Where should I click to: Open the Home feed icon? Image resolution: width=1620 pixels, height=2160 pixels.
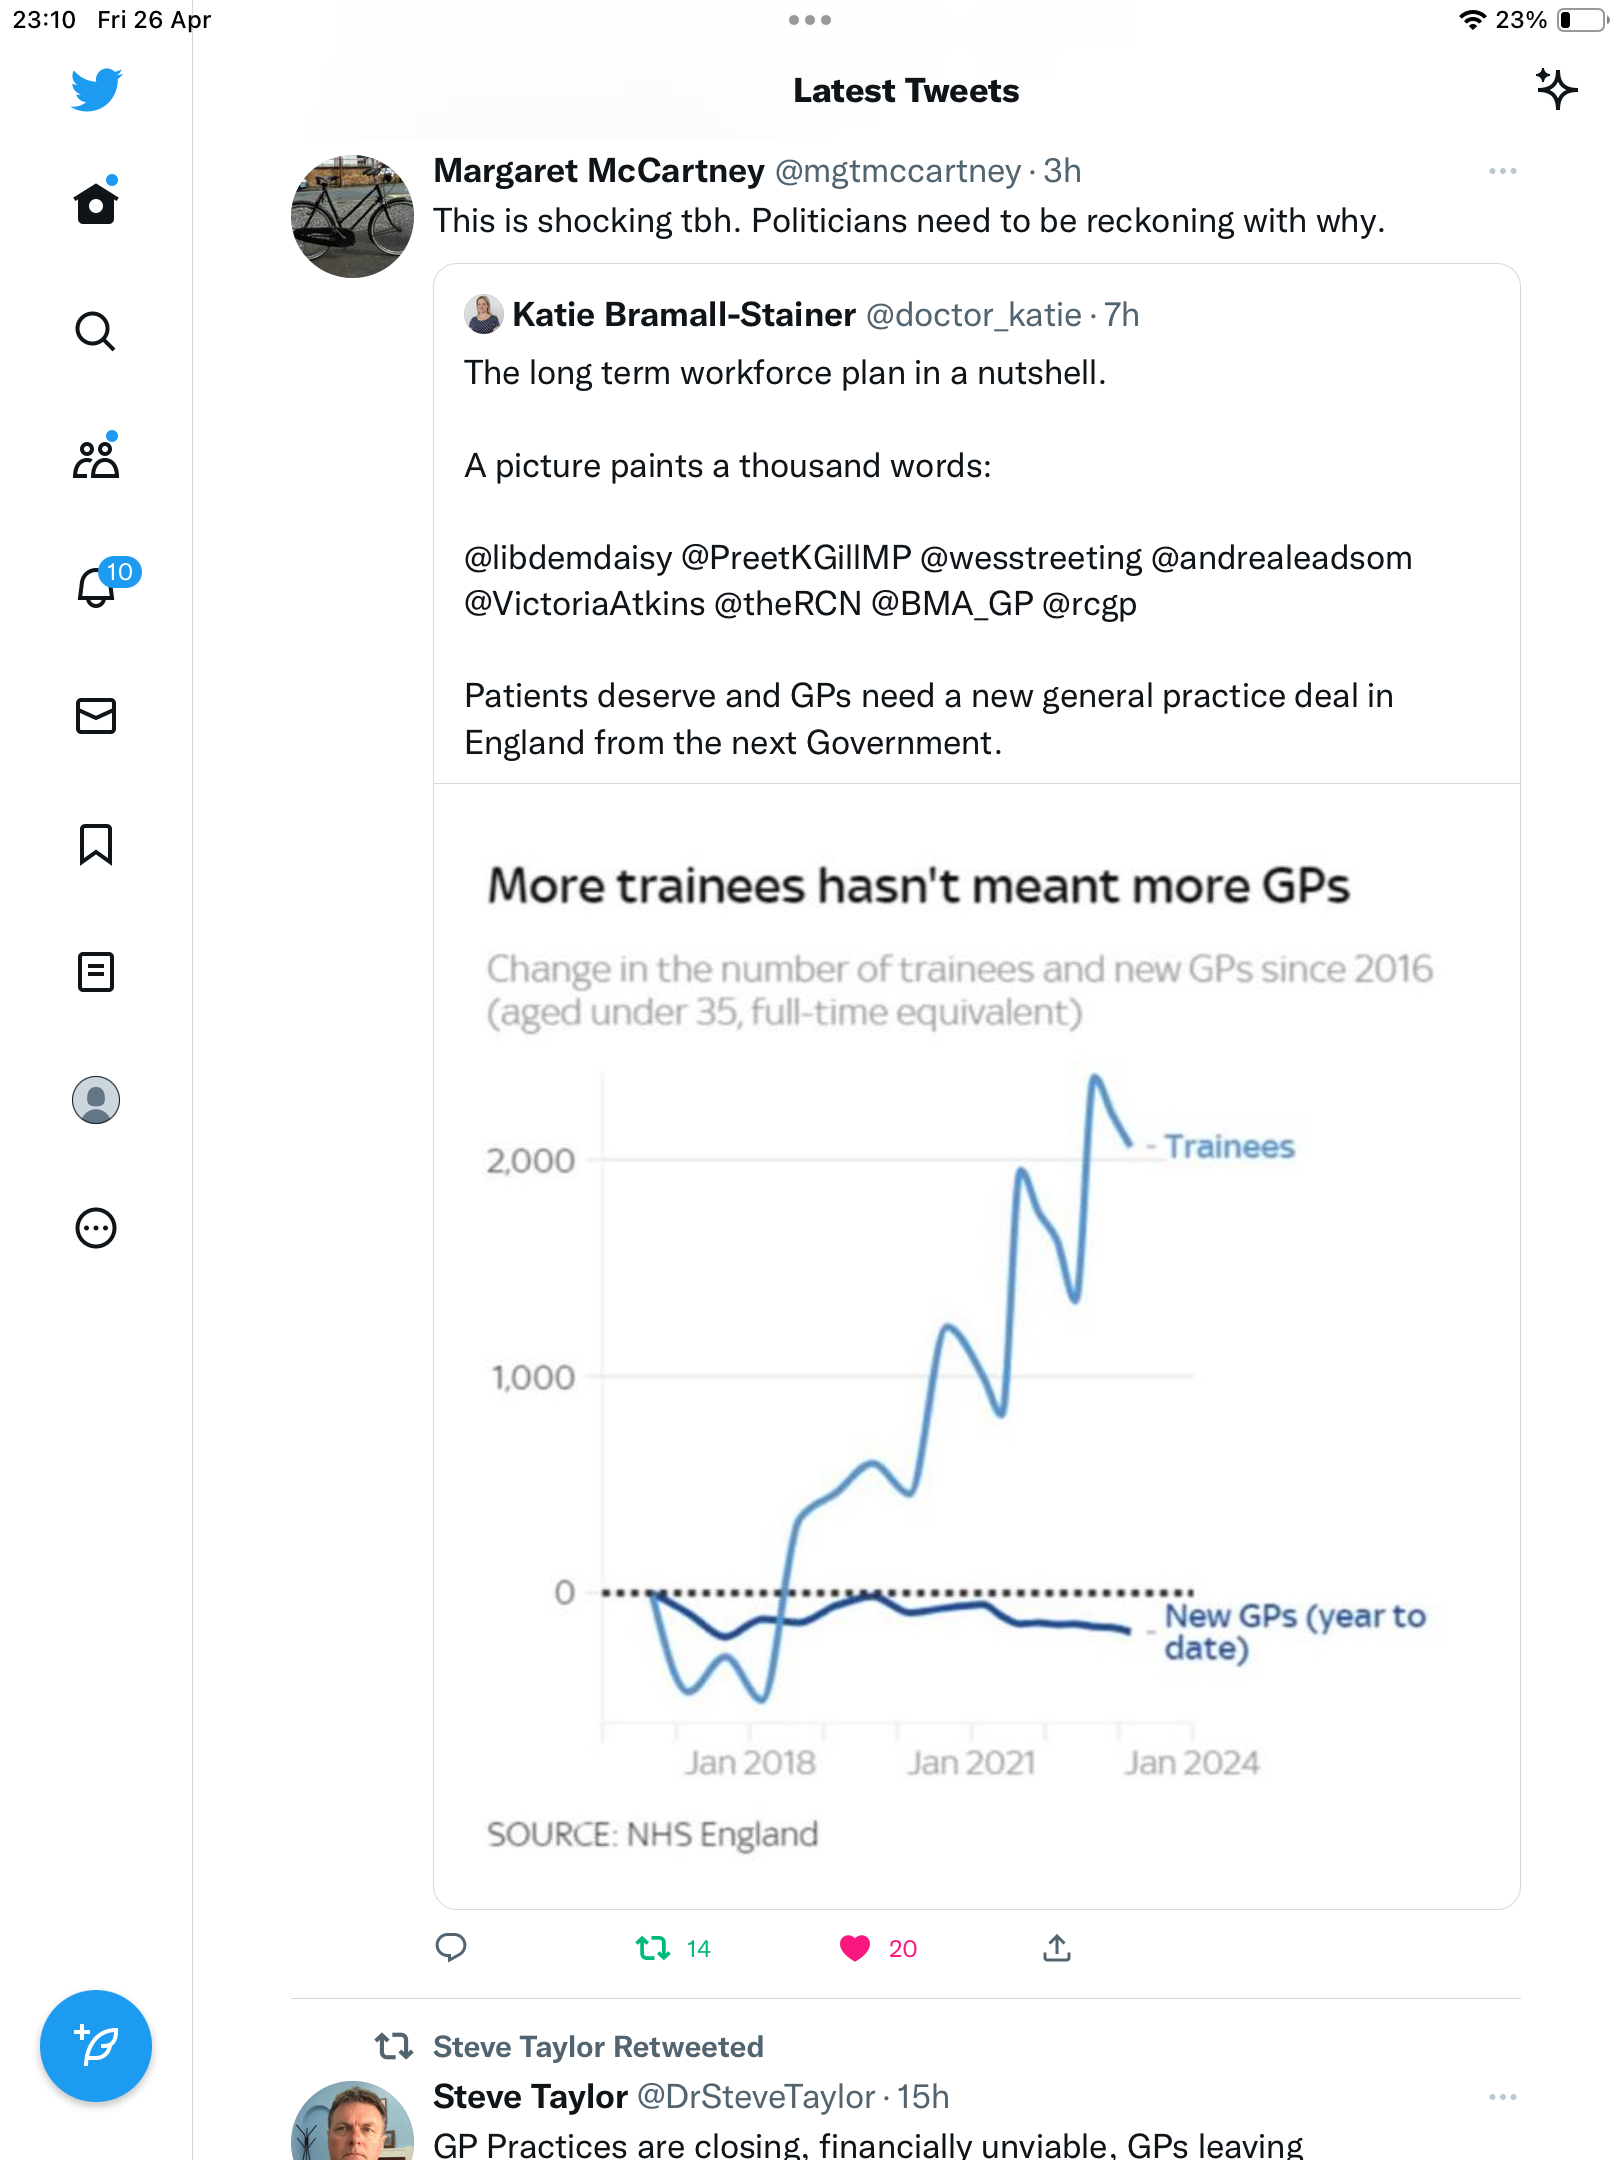96,203
